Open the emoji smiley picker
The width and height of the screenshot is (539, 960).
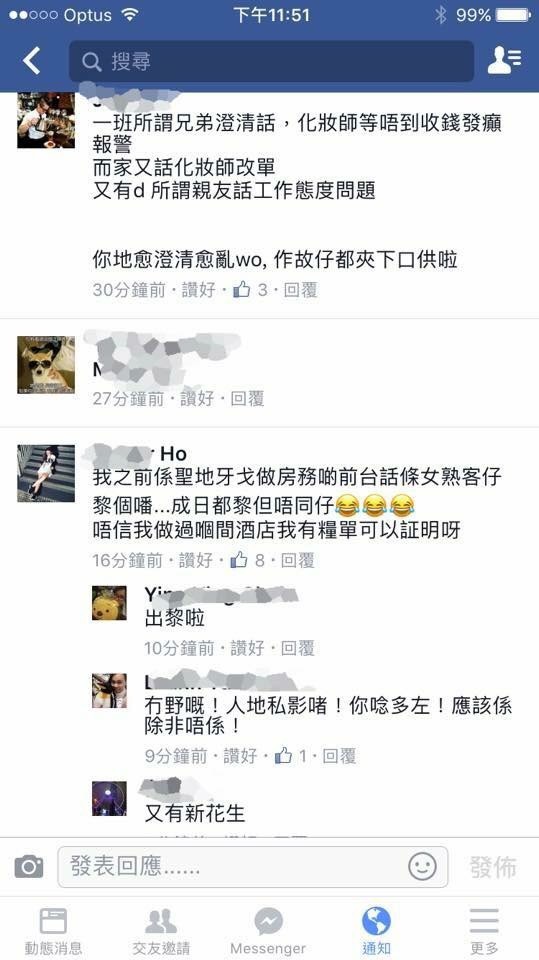[x=423, y=867]
